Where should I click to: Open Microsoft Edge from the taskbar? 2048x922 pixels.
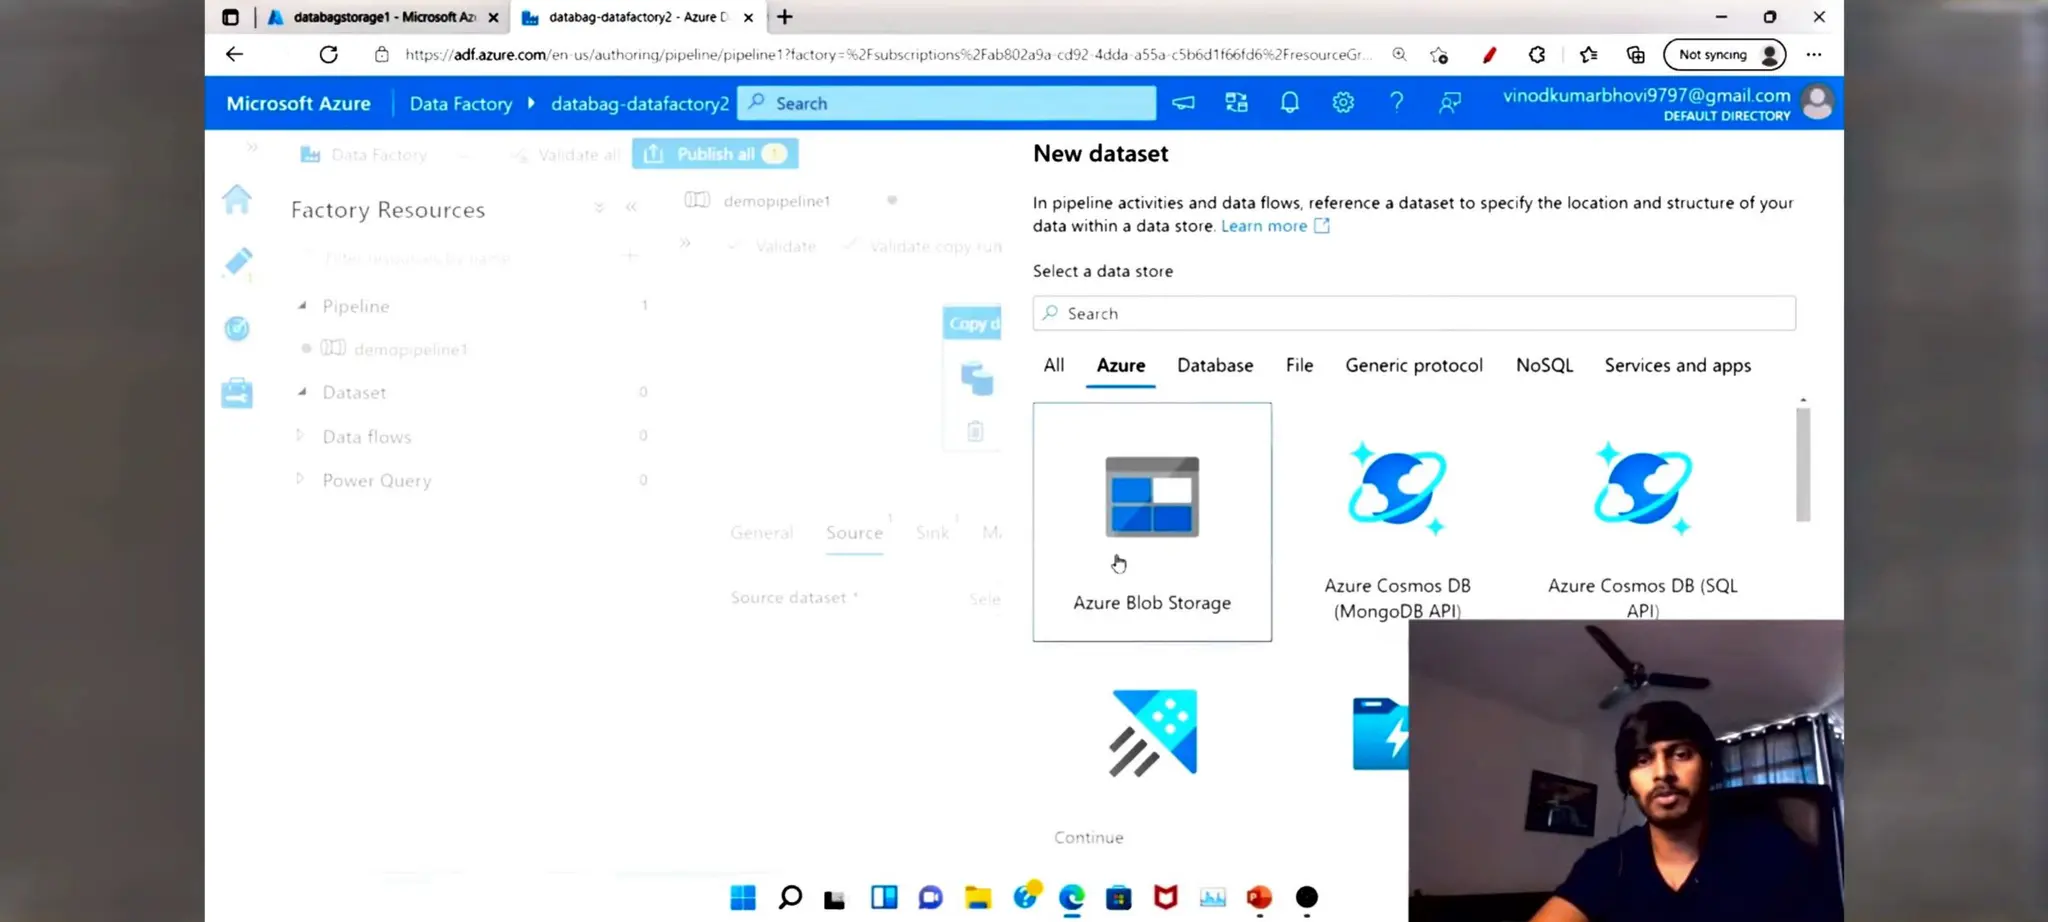click(x=1071, y=897)
